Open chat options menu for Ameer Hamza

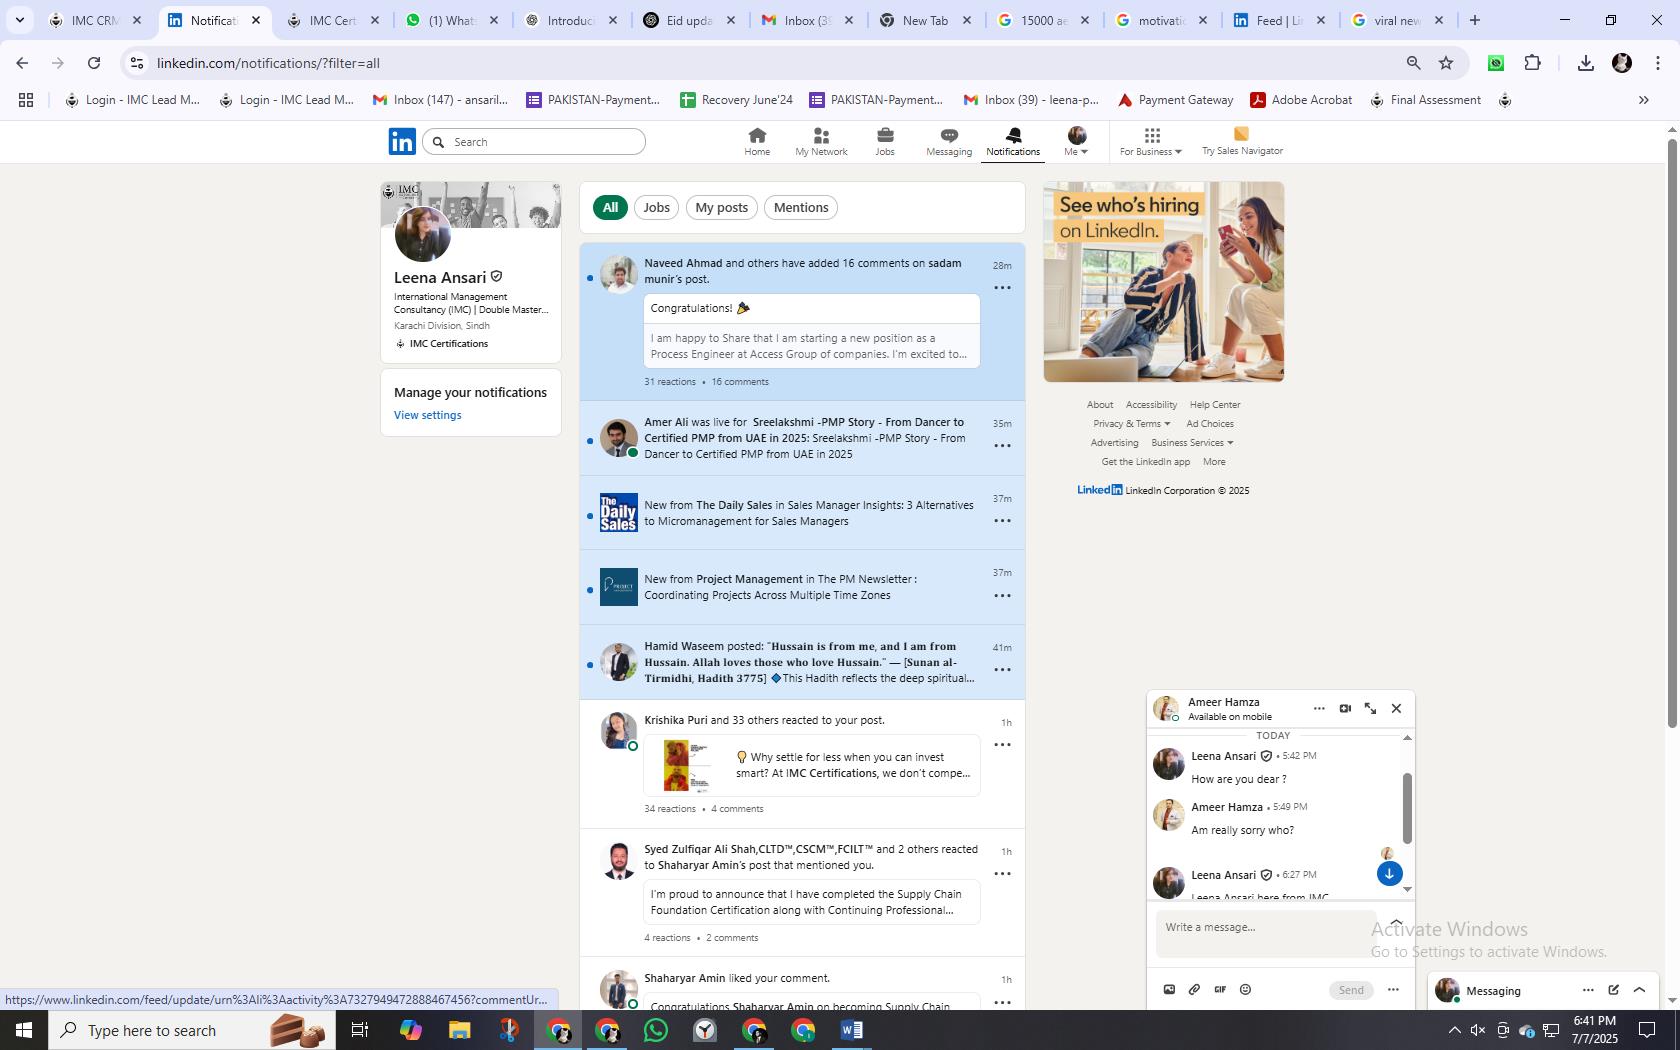pyautogui.click(x=1319, y=708)
